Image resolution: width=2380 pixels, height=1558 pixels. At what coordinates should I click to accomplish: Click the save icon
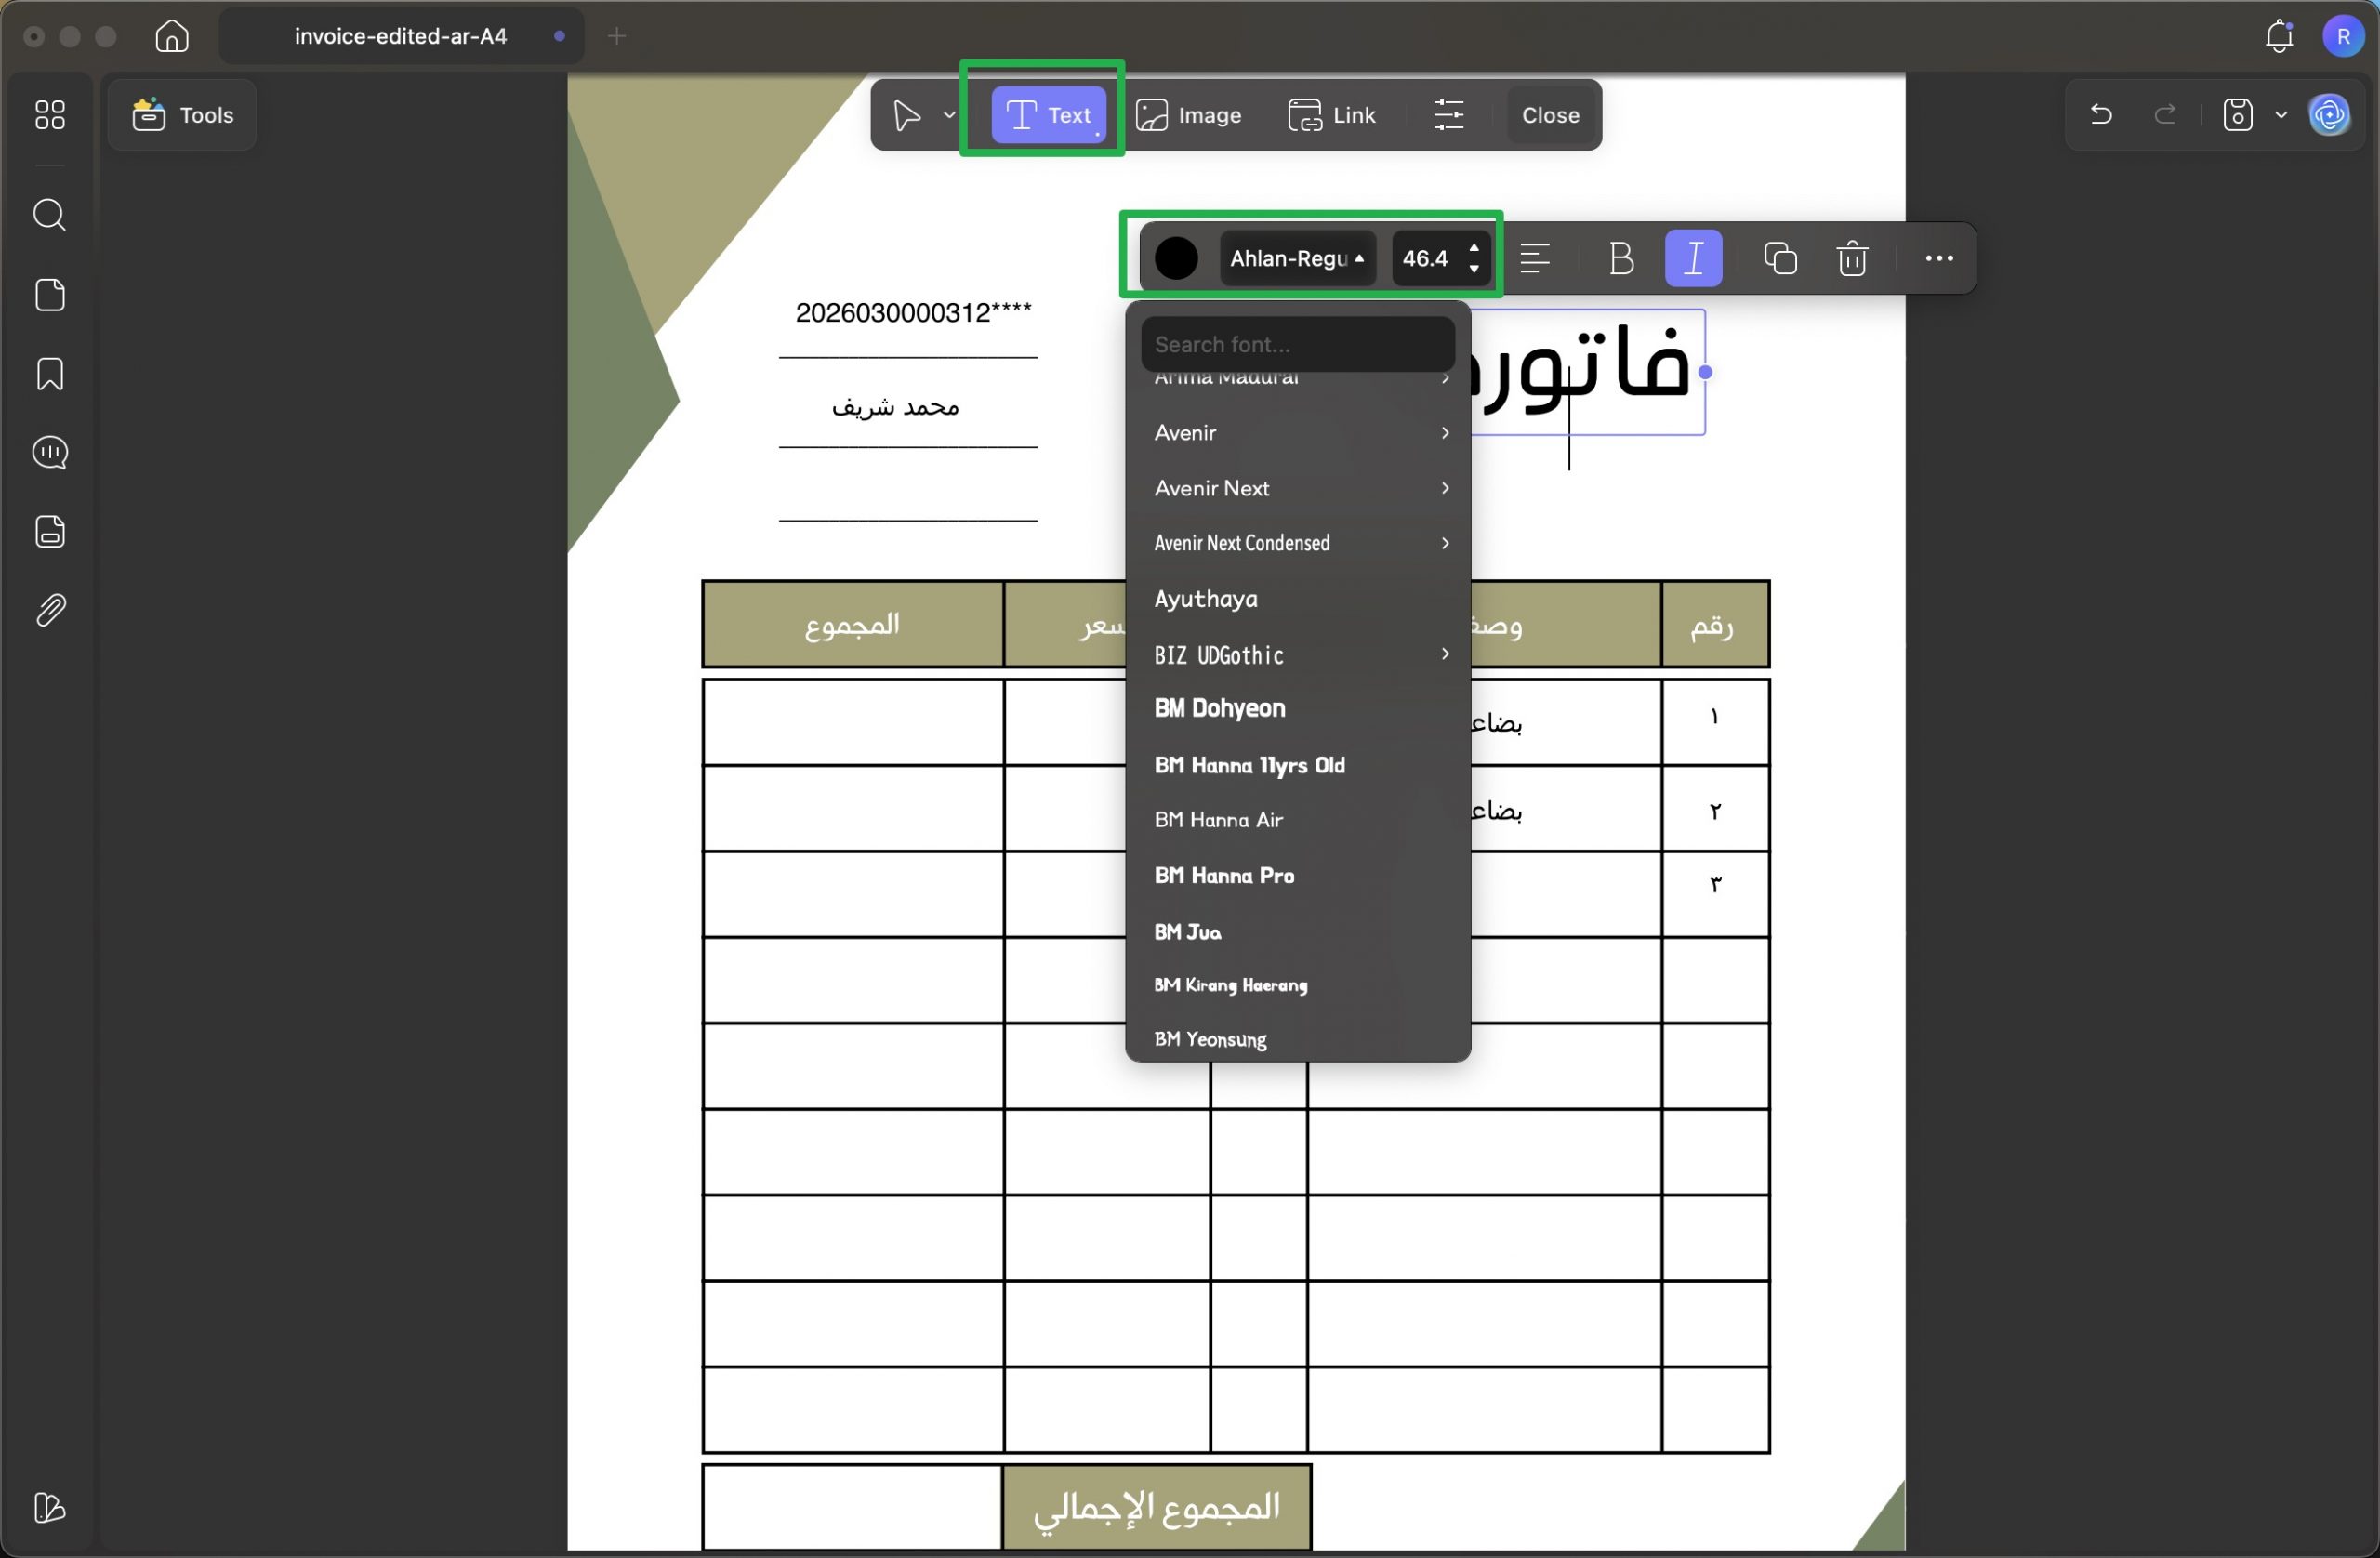click(x=2237, y=115)
